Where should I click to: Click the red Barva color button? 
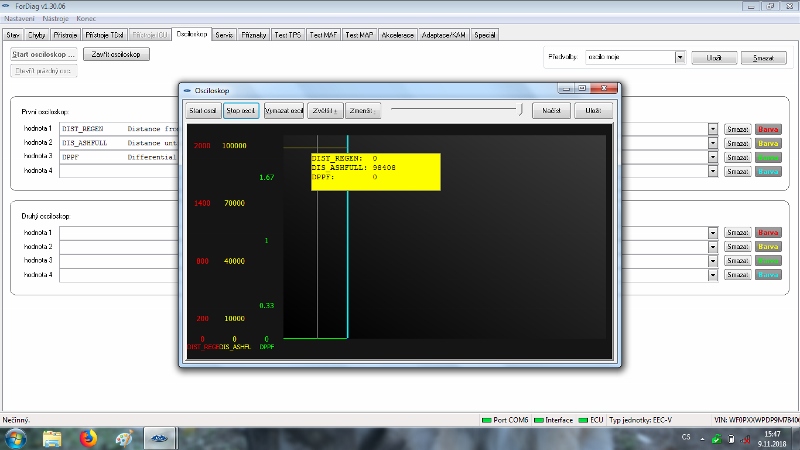tap(768, 129)
